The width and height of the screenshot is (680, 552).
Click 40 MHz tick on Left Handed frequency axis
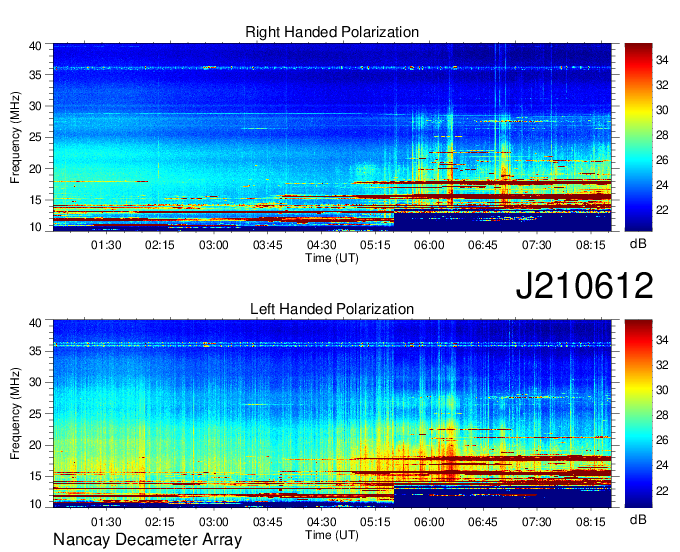pos(36,322)
